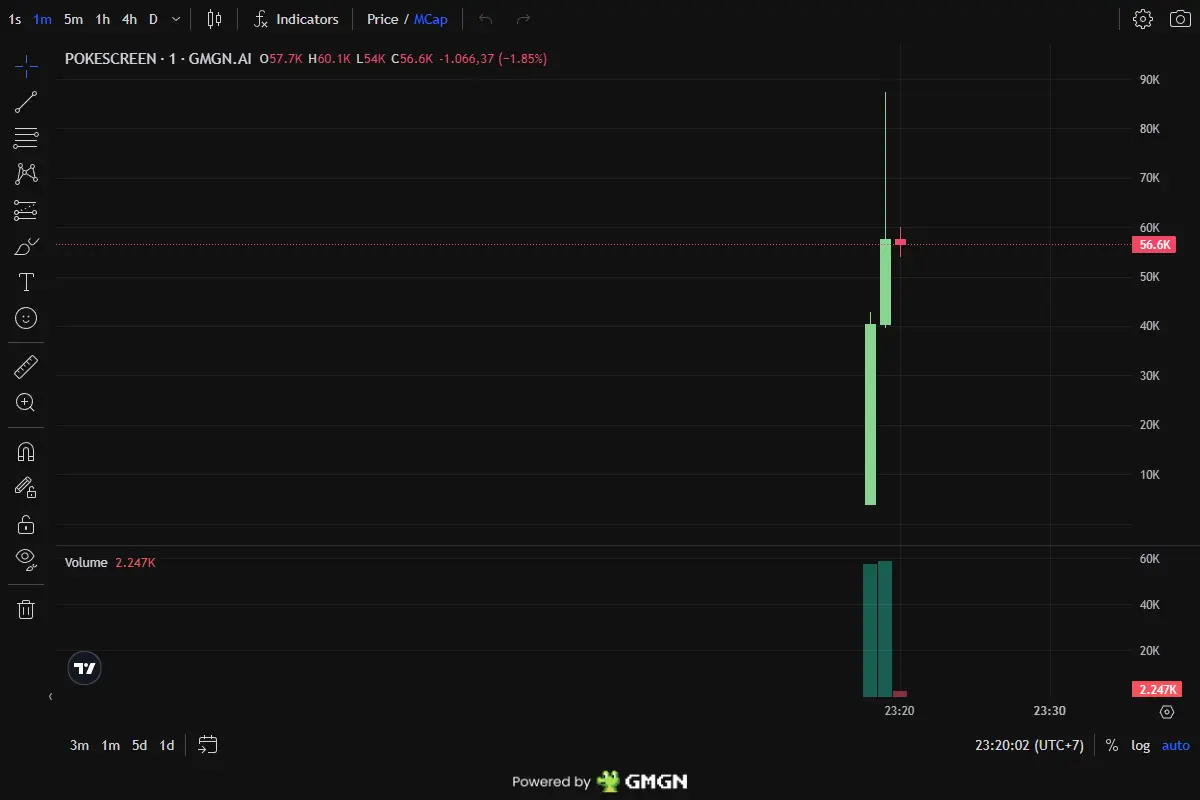The height and width of the screenshot is (800, 1200).
Task: Activate the zoom in tool
Action: pyautogui.click(x=26, y=403)
